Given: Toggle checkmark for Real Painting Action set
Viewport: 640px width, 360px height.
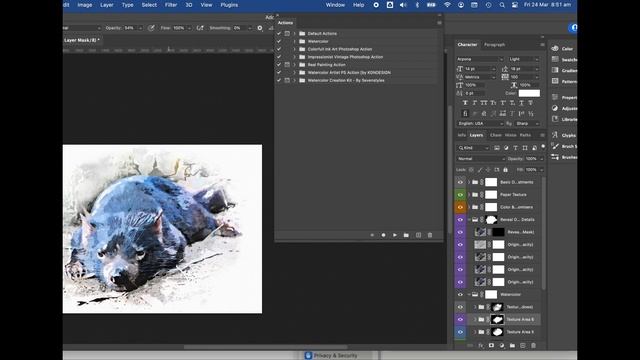Looking at the screenshot, I should click(x=279, y=64).
